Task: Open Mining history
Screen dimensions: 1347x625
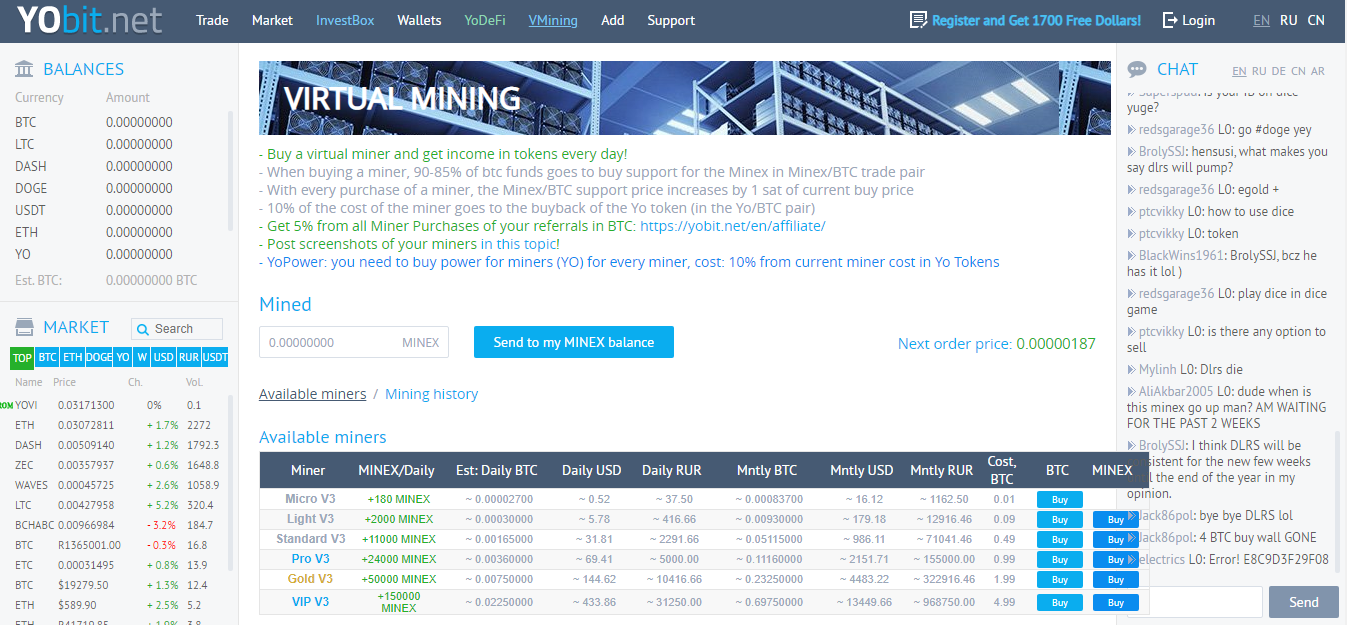Action: [x=432, y=394]
